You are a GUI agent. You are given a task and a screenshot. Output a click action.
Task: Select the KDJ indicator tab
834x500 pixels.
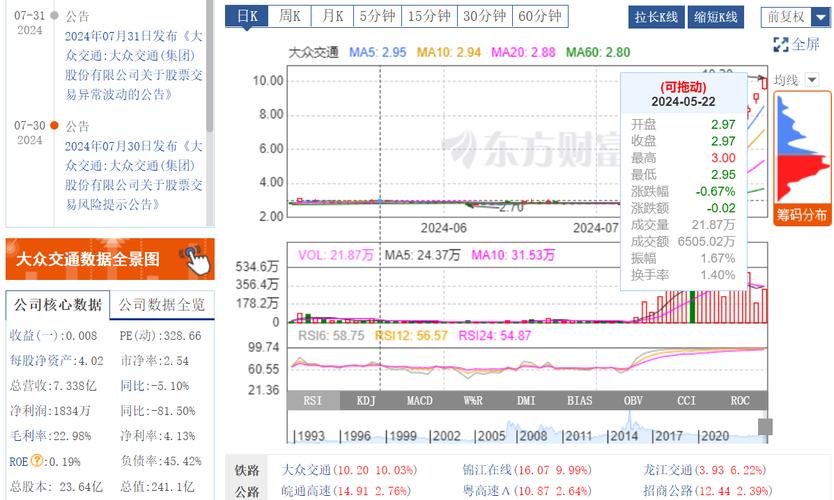click(366, 401)
